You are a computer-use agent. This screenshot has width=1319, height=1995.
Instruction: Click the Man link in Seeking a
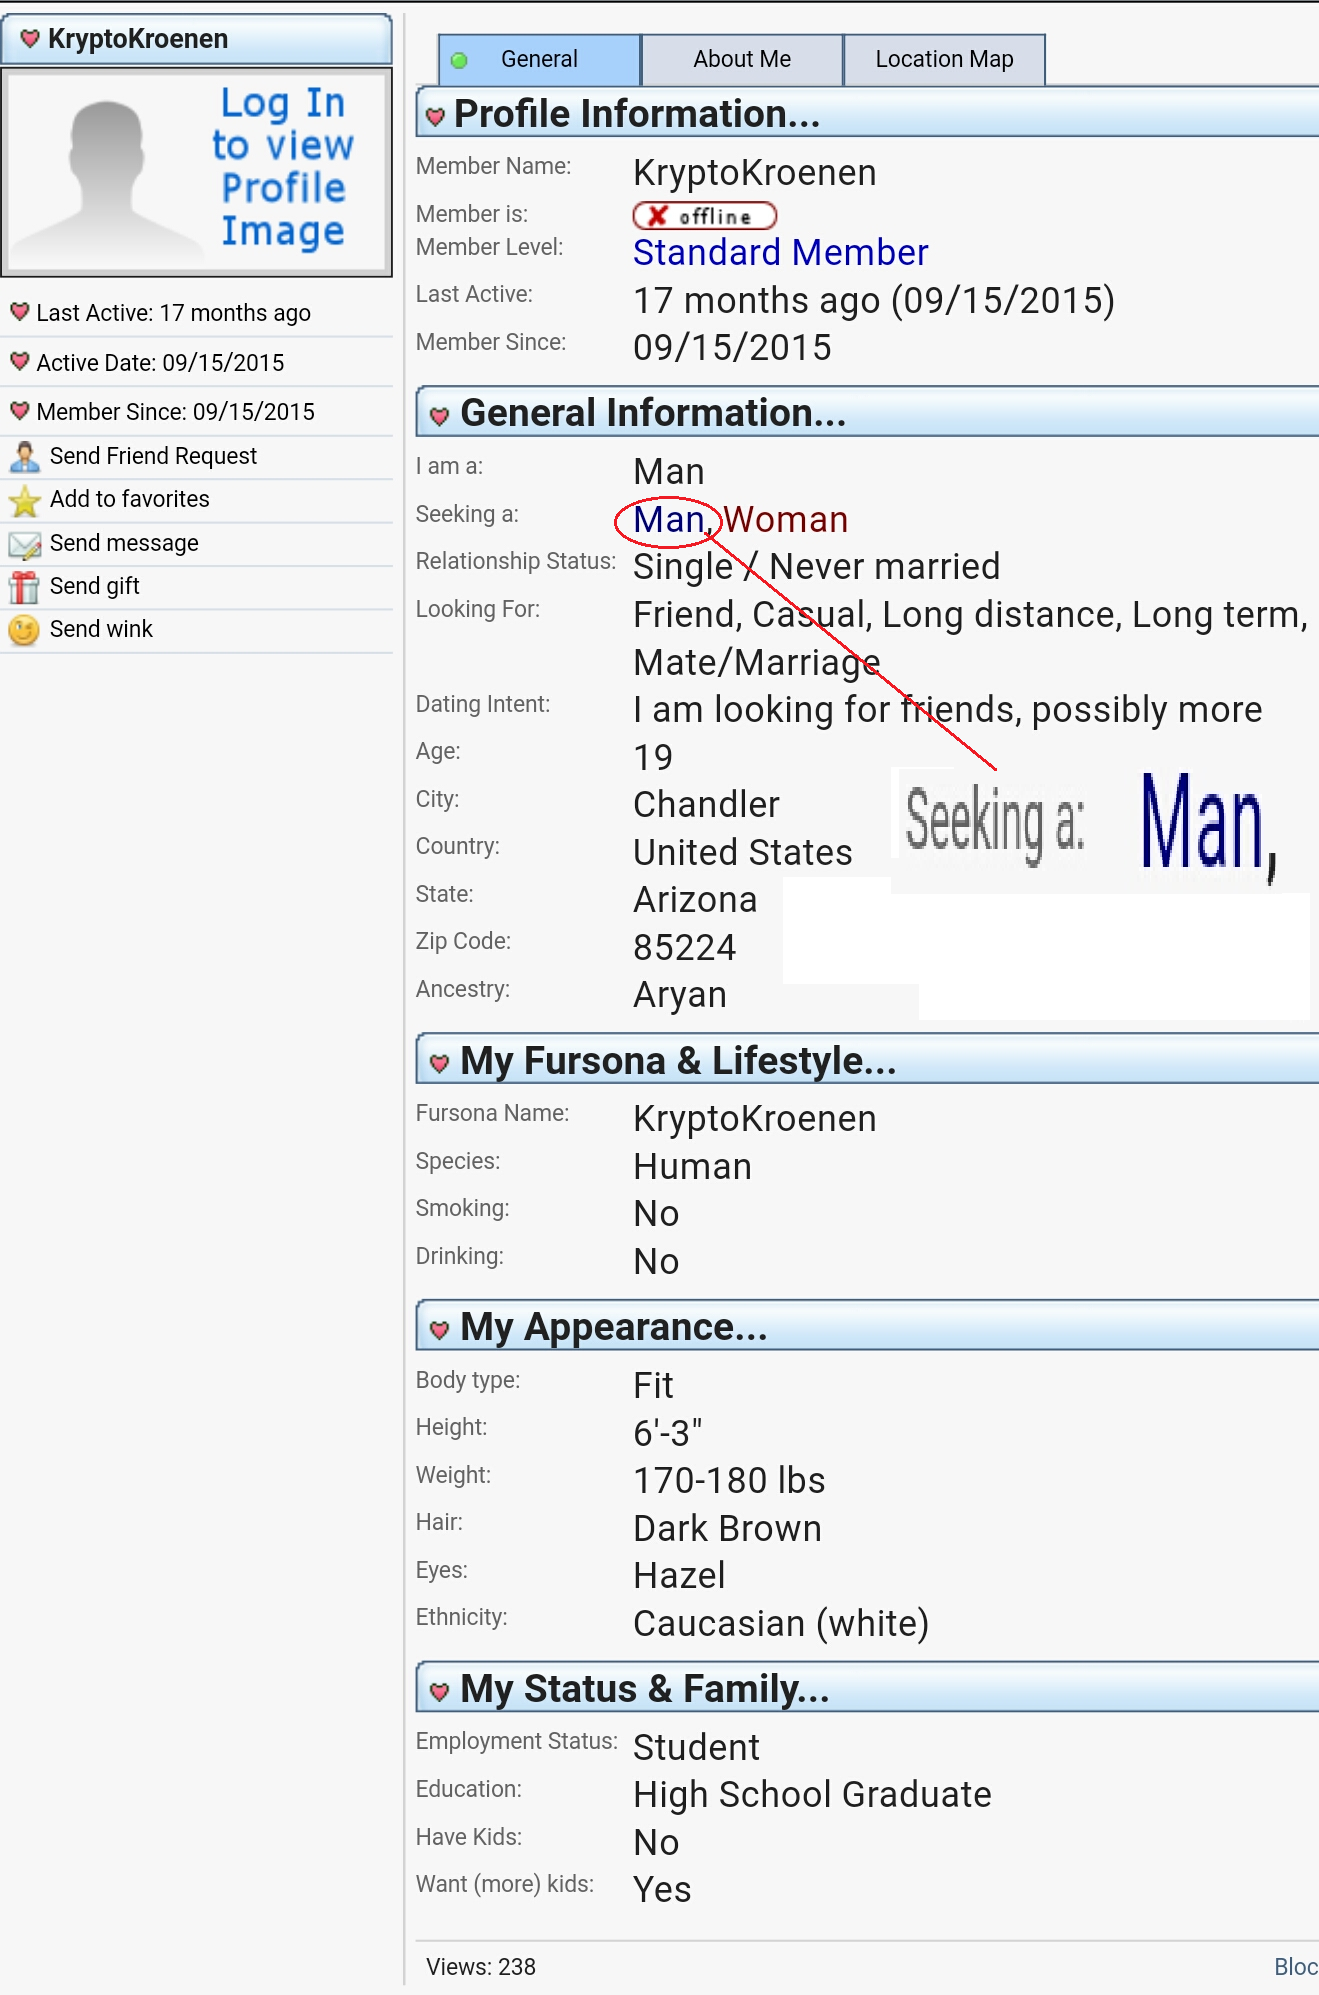point(669,520)
